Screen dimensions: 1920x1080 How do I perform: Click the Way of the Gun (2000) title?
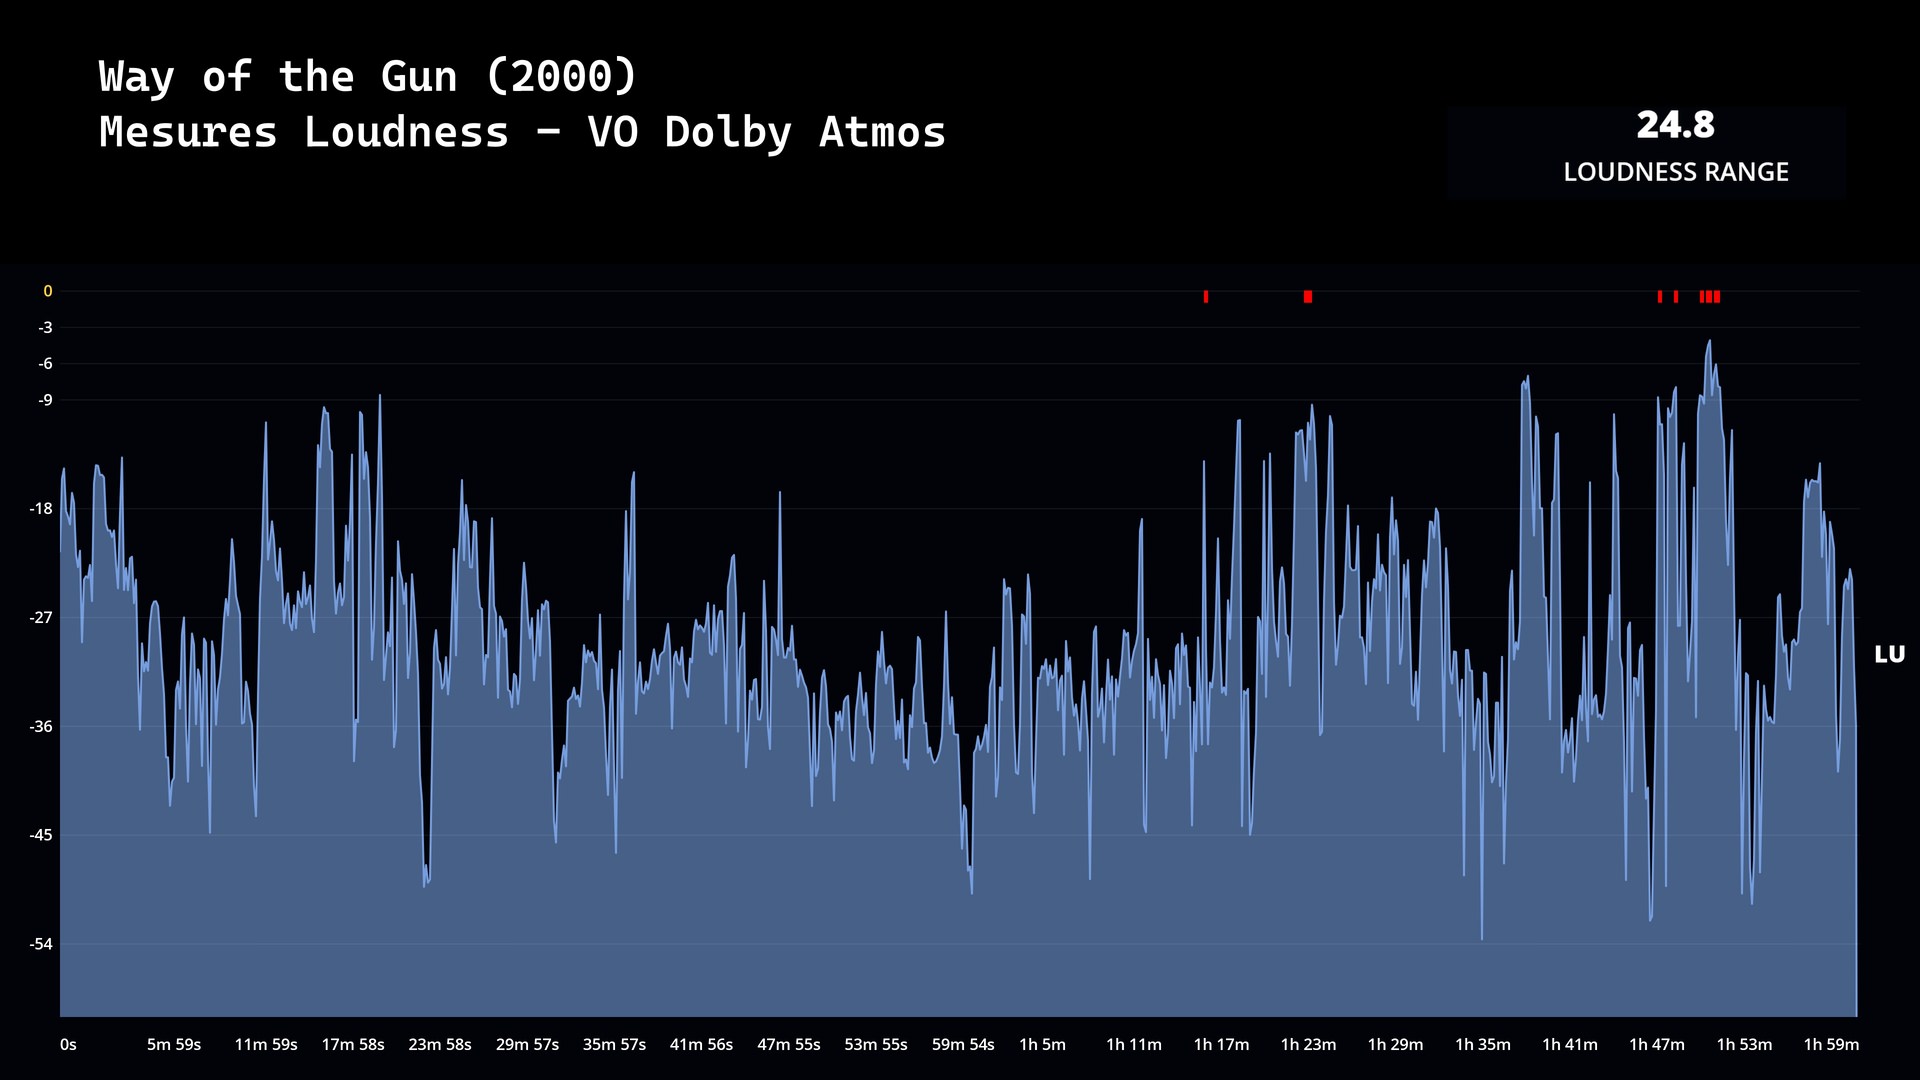pyautogui.click(x=367, y=77)
